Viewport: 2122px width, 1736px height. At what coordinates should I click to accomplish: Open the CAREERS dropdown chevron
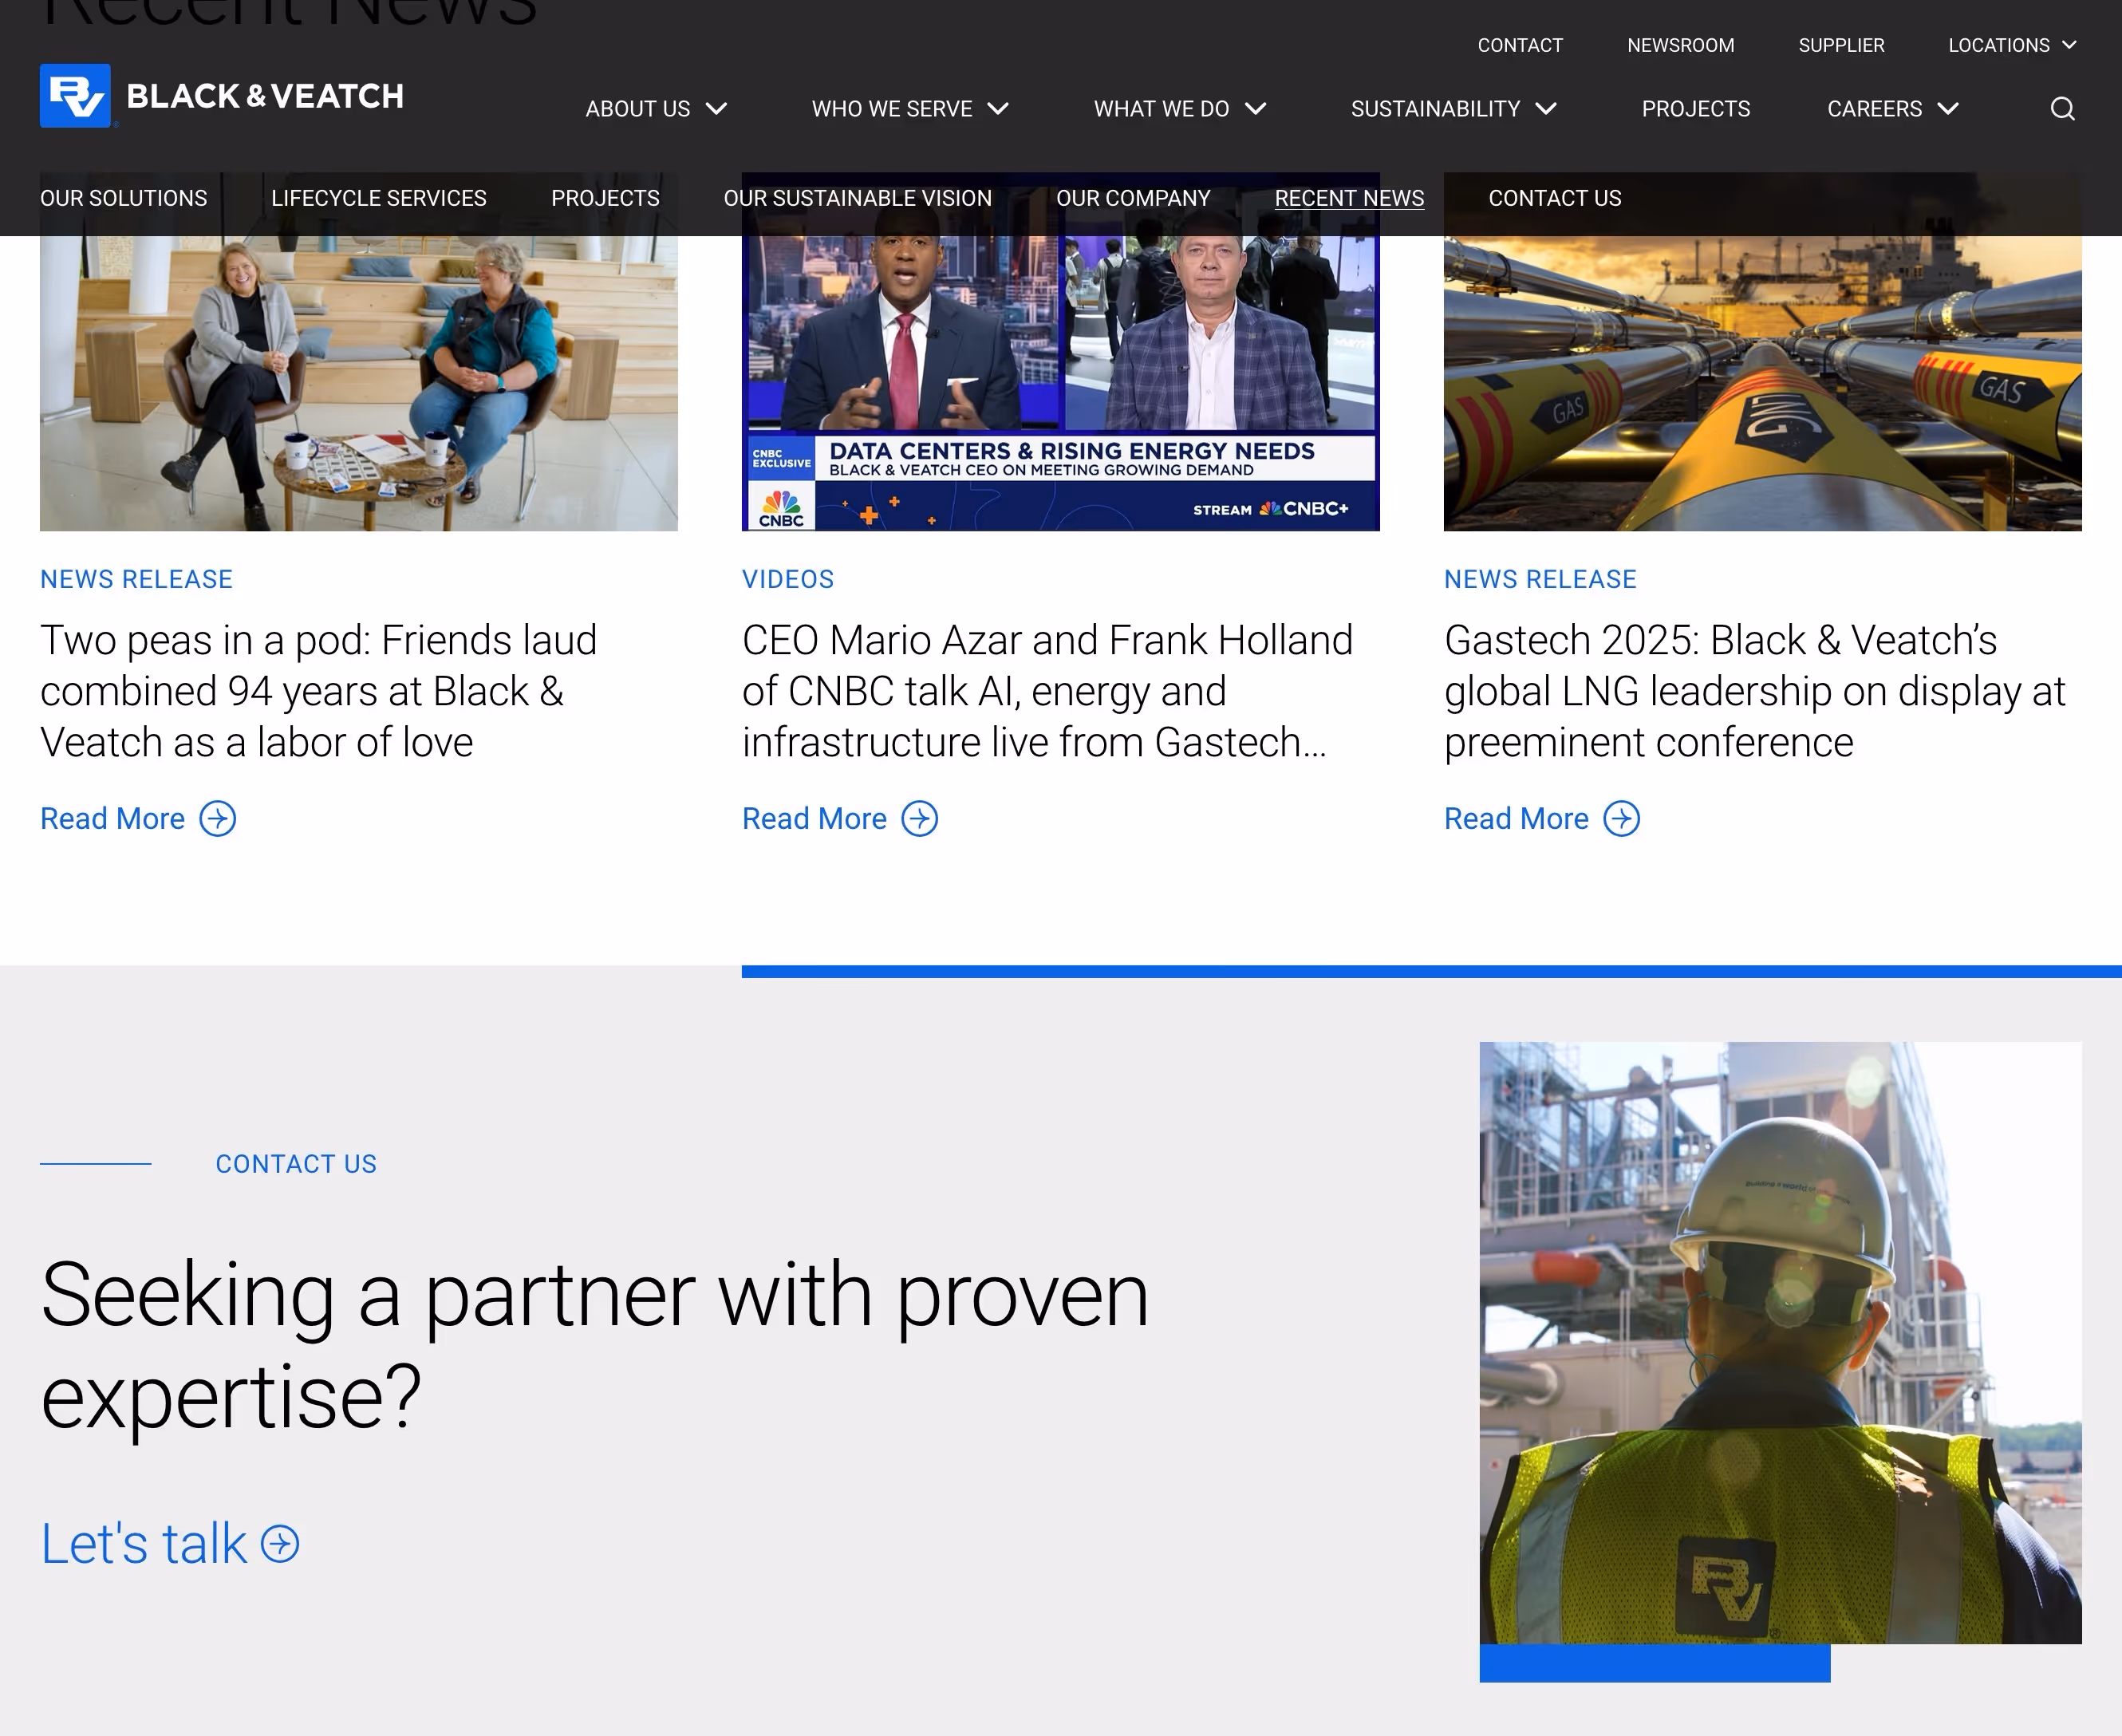point(1947,109)
